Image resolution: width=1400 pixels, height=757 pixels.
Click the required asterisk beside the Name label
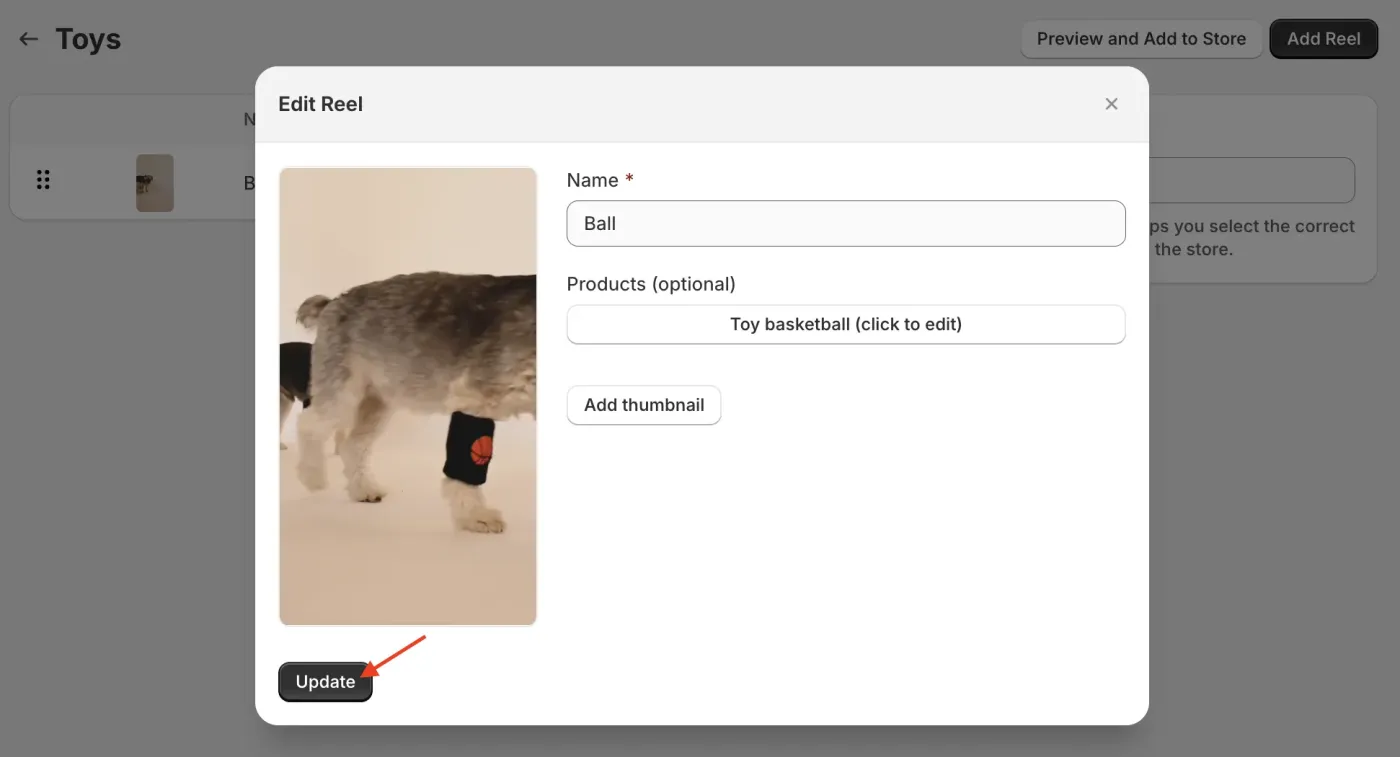(x=628, y=177)
